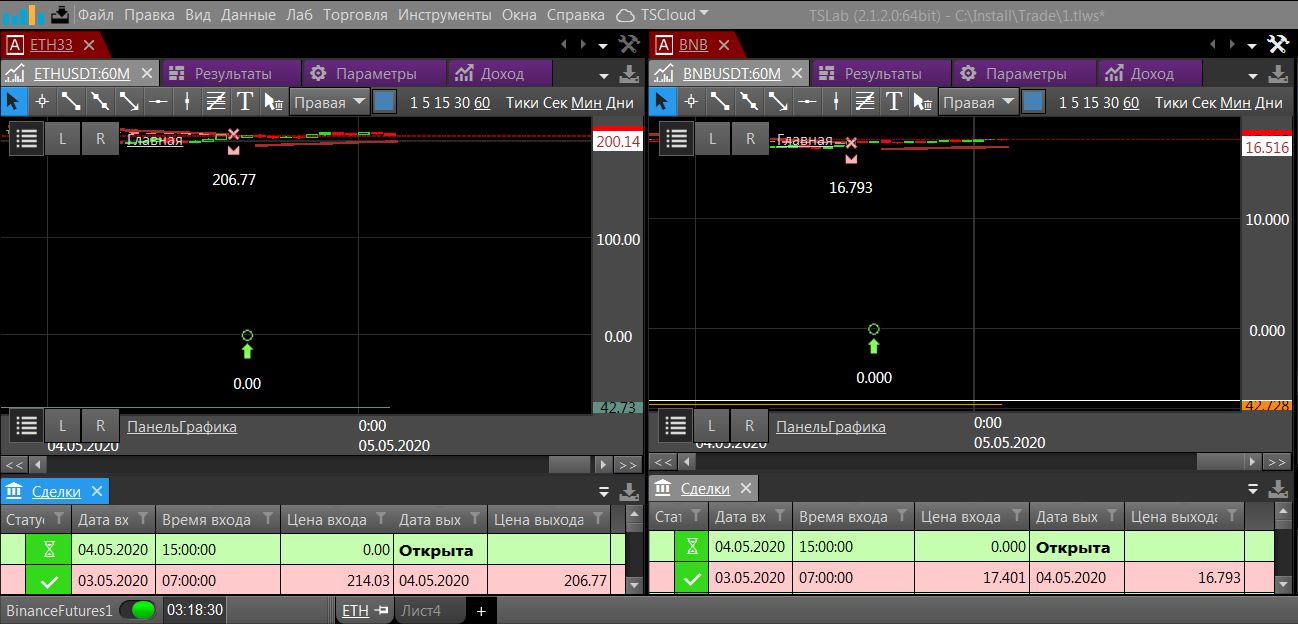Open filter for Время входа column in ETH trades
Screen dimensions: 1298x624
click(268, 519)
